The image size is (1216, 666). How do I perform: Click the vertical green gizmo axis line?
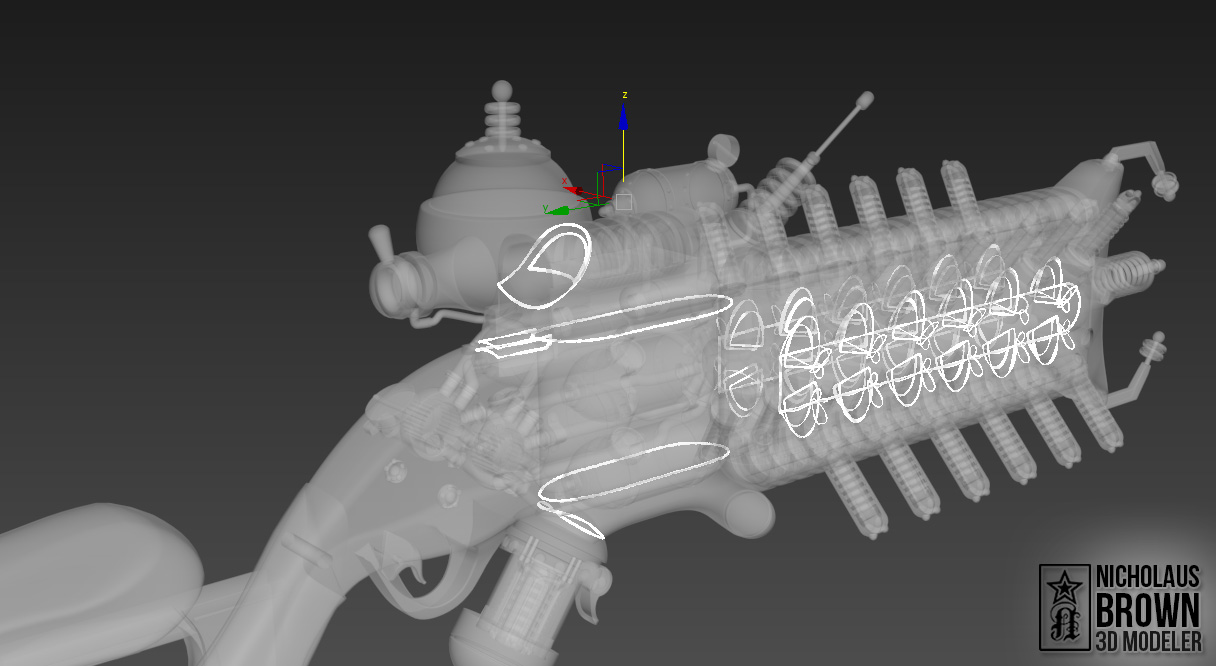point(598,188)
